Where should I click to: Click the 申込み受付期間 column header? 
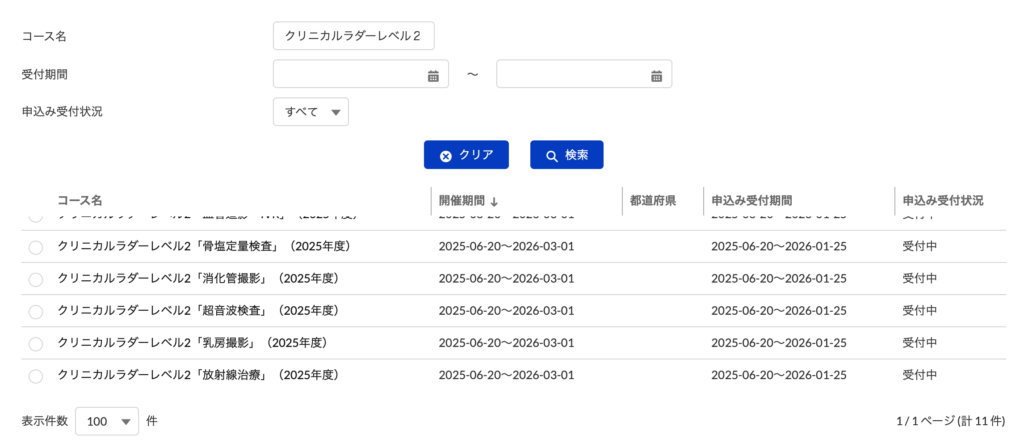click(x=752, y=201)
